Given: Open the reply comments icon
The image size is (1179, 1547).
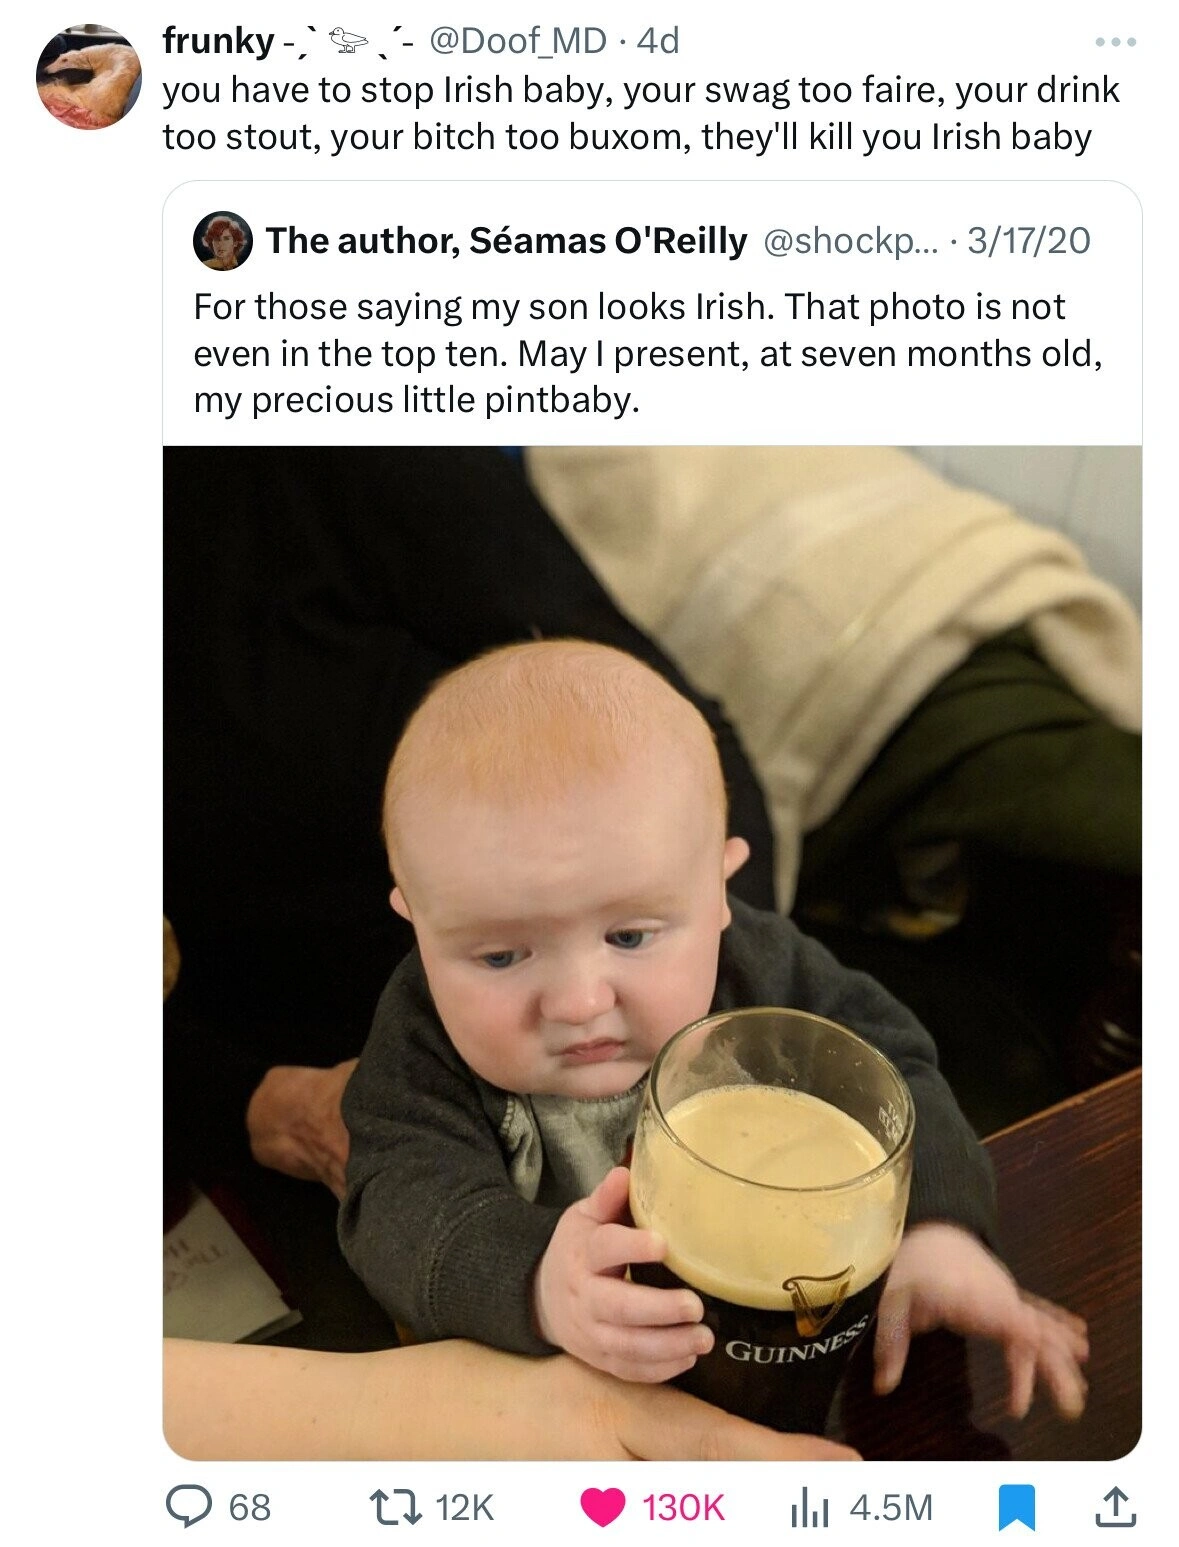Looking at the screenshot, I should tap(188, 1506).
